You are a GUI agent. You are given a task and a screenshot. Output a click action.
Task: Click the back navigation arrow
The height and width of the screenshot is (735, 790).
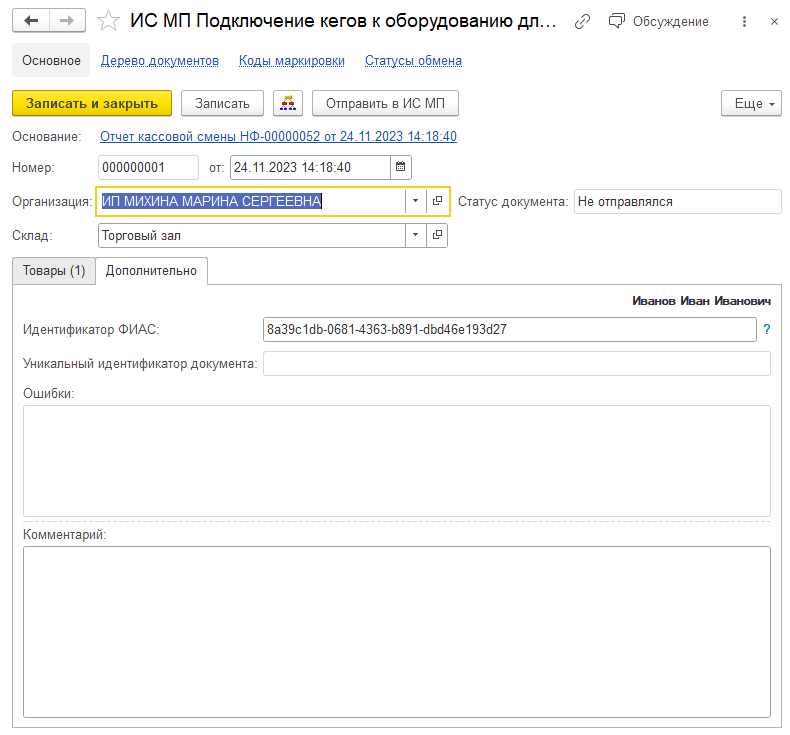31,21
